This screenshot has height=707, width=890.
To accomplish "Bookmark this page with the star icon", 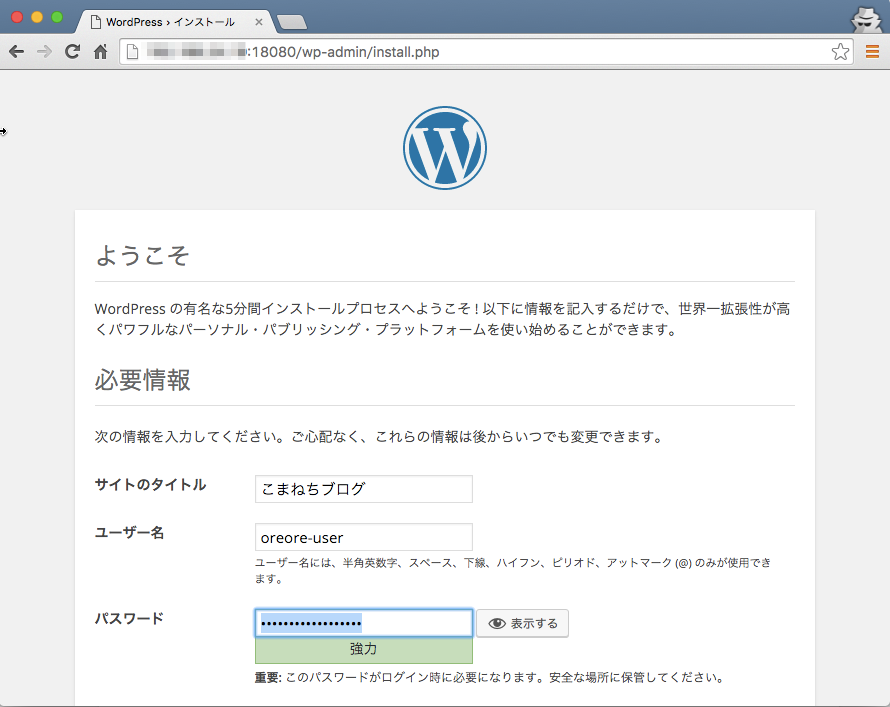I will click(840, 52).
